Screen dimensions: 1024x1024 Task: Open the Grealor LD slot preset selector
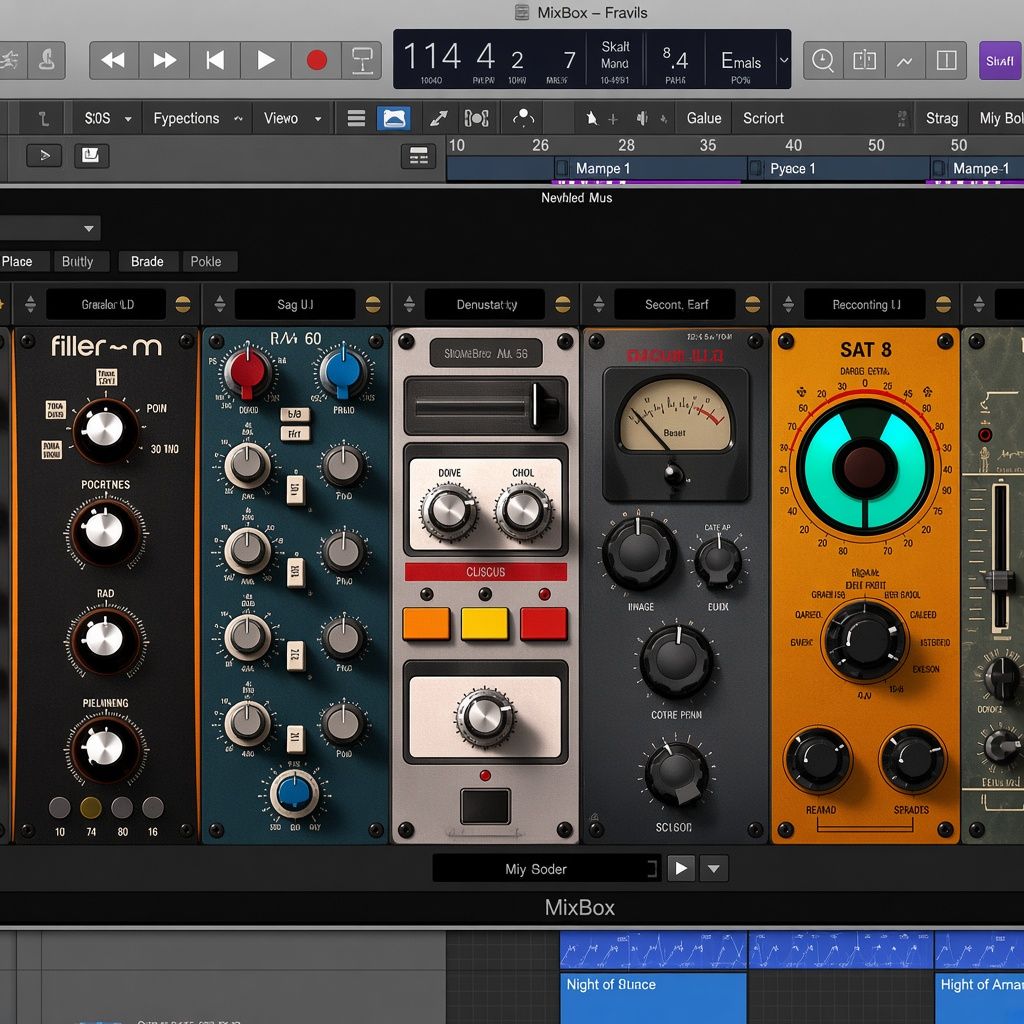click(106, 304)
